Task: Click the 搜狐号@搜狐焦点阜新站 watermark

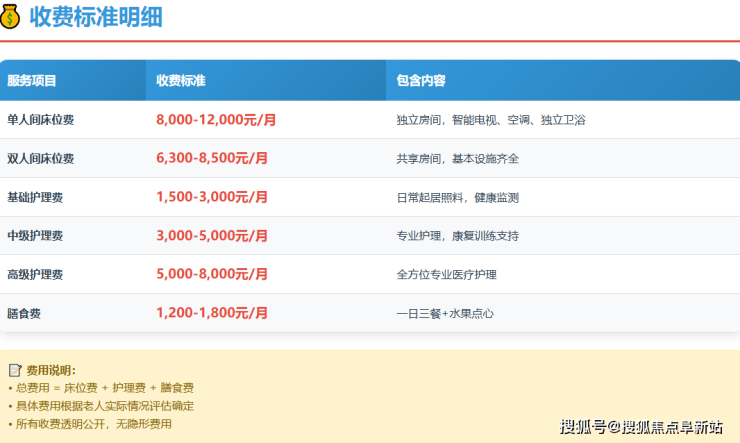Action: point(641,427)
